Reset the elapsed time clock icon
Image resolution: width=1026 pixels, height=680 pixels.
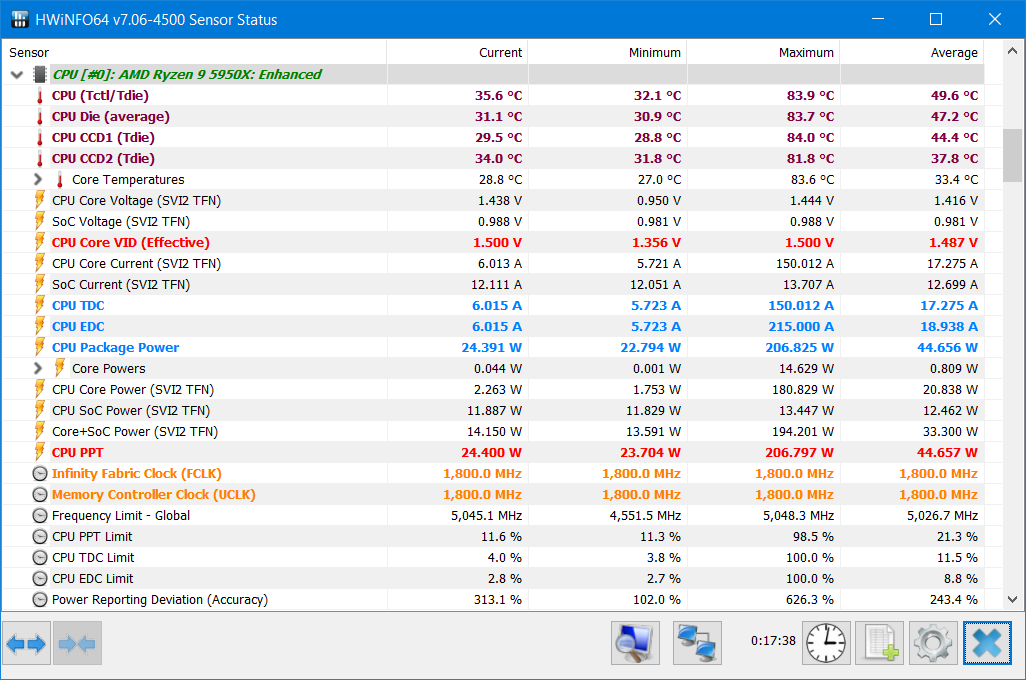826,643
